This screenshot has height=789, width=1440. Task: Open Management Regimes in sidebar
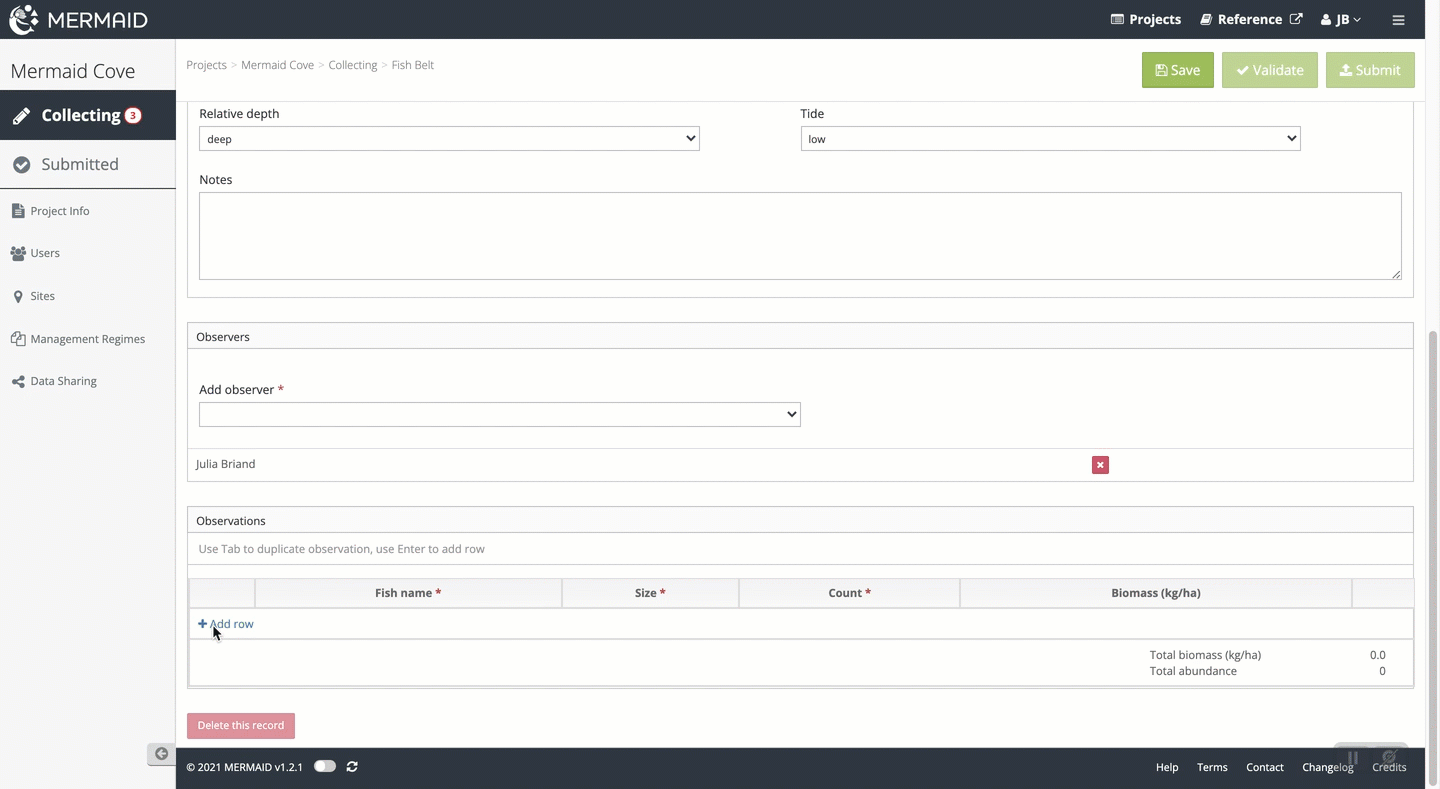(x=87, y=339)
